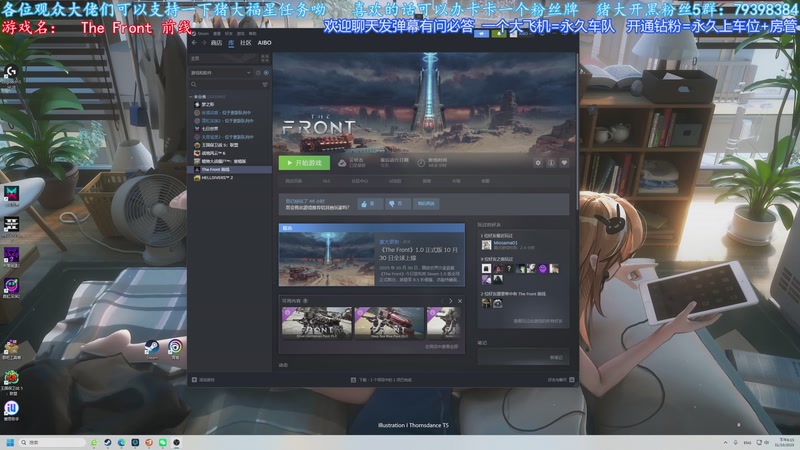
Task: Open friends and chat at bottom right
Action: 561,380
